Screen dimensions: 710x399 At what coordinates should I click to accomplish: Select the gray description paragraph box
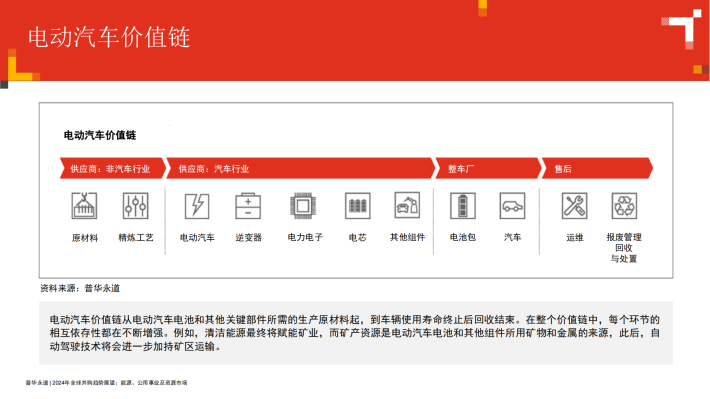point(356,333)
